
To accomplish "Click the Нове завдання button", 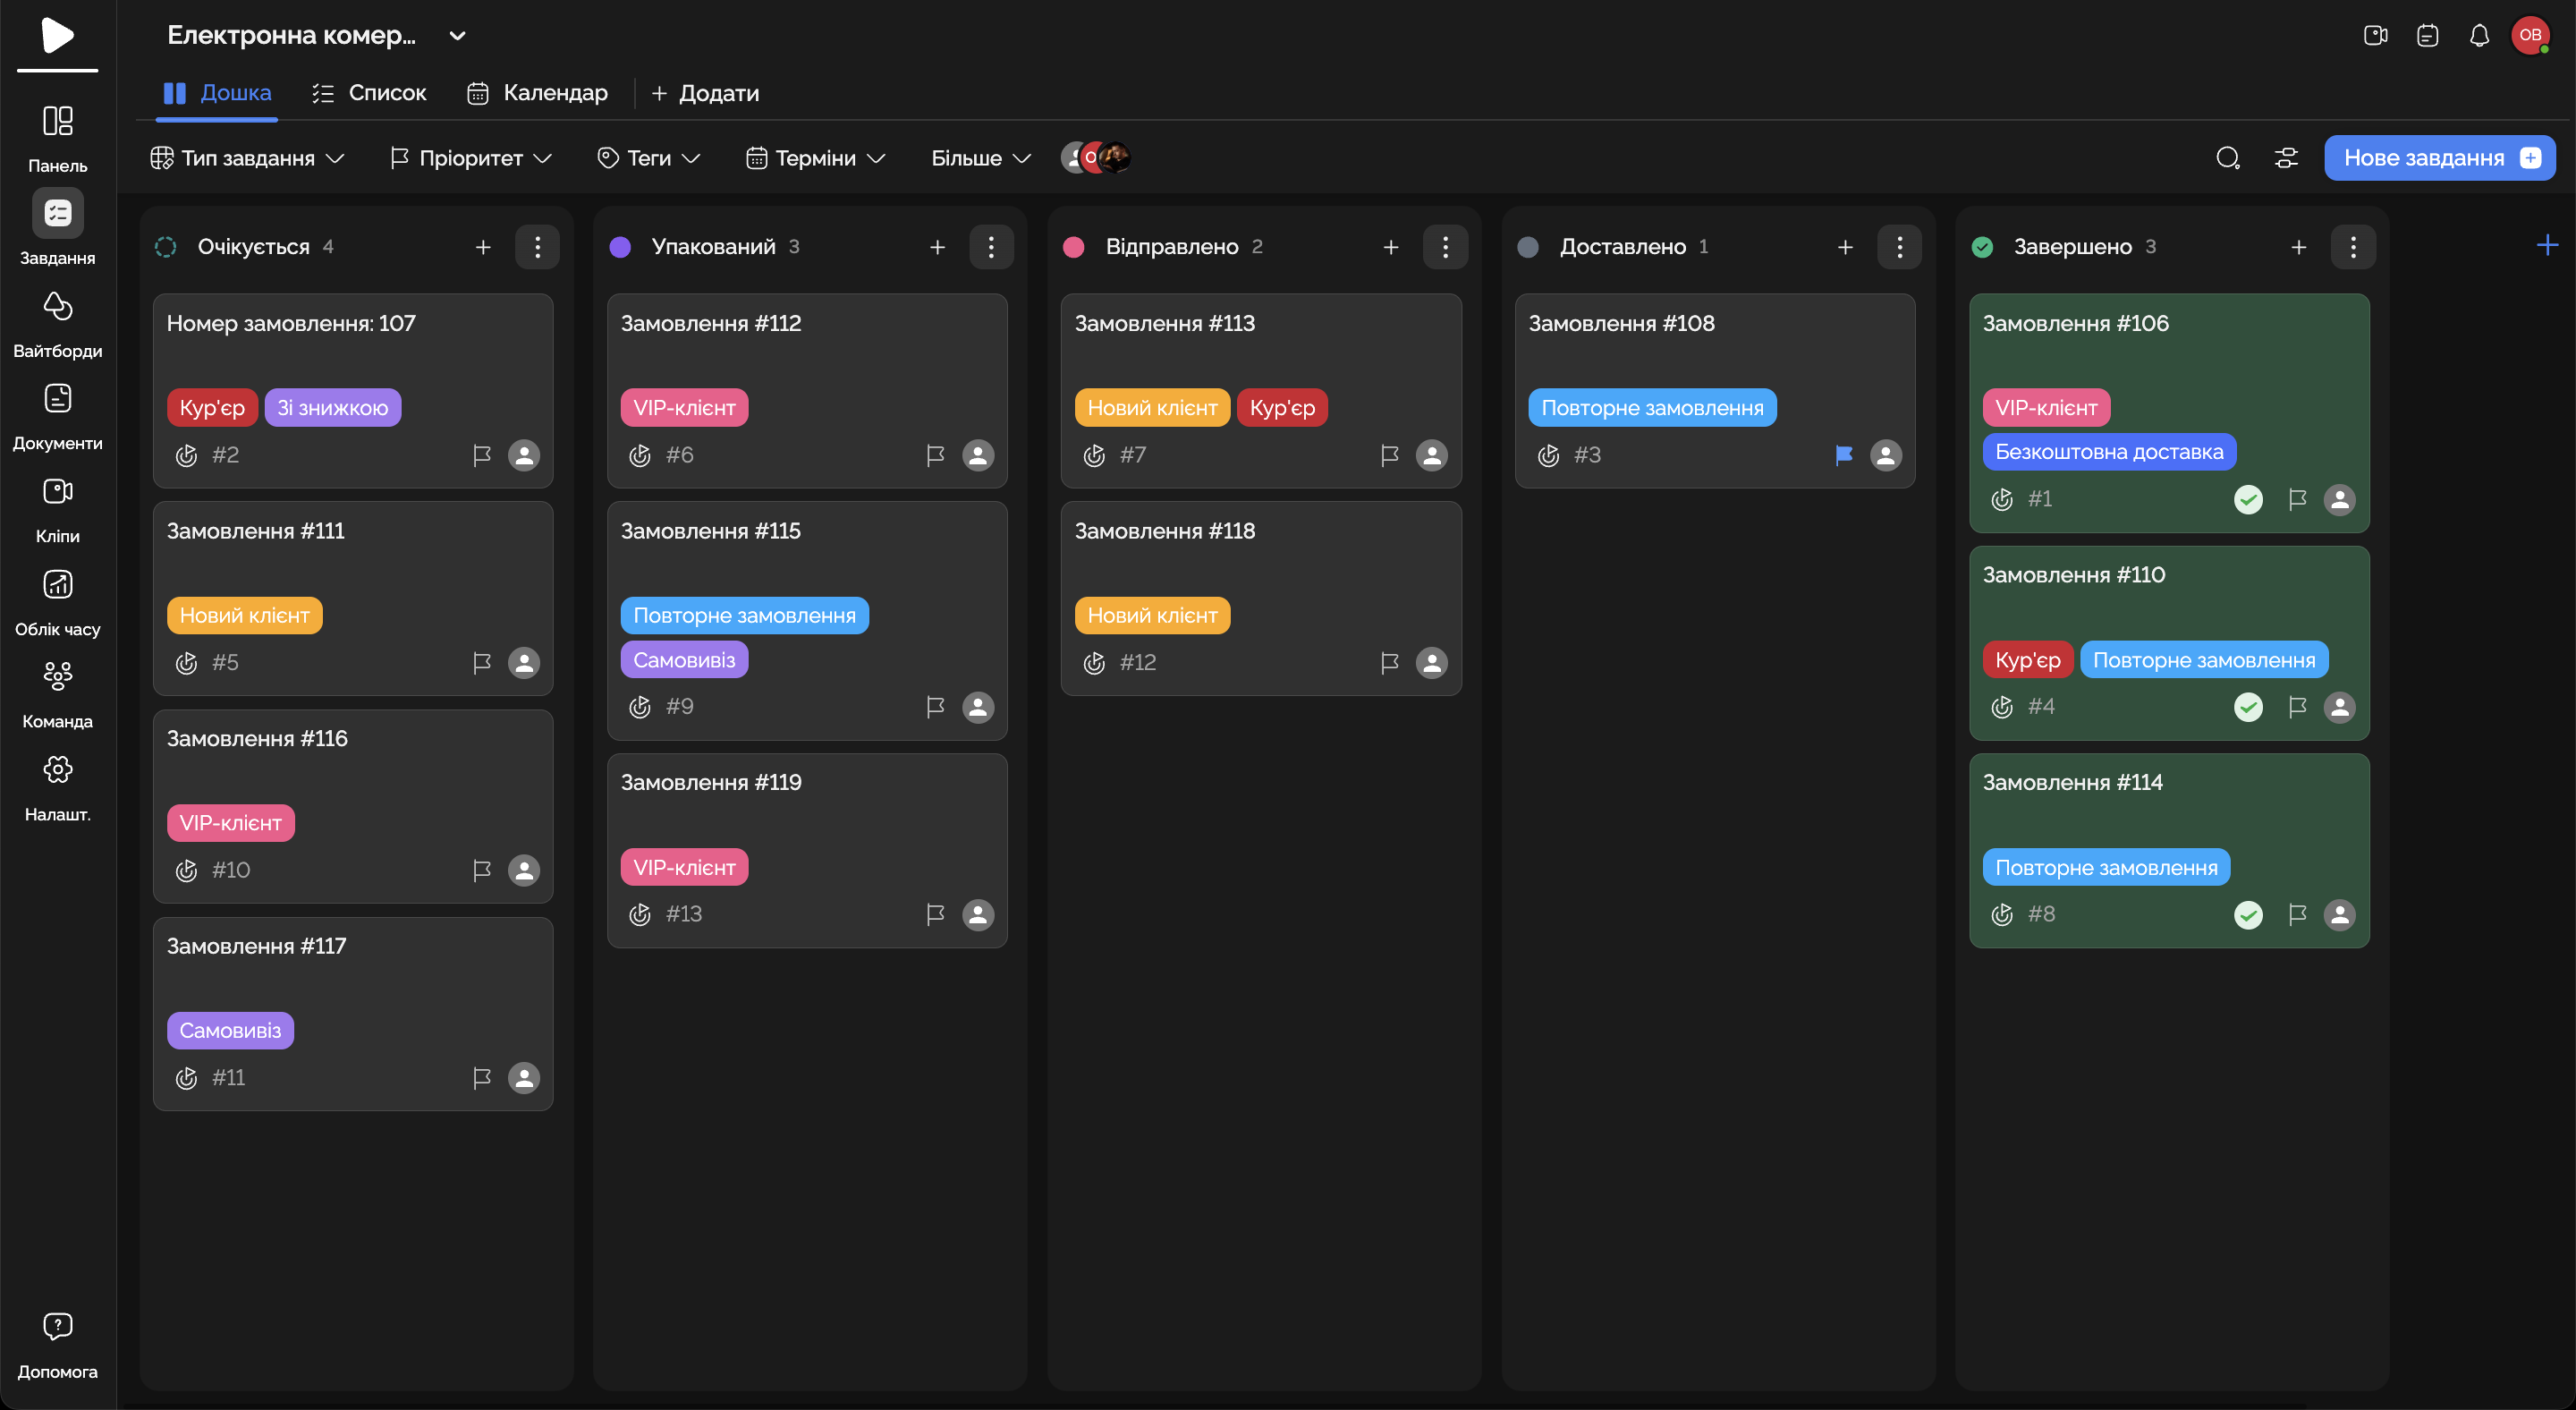I will pos(2438,158).
